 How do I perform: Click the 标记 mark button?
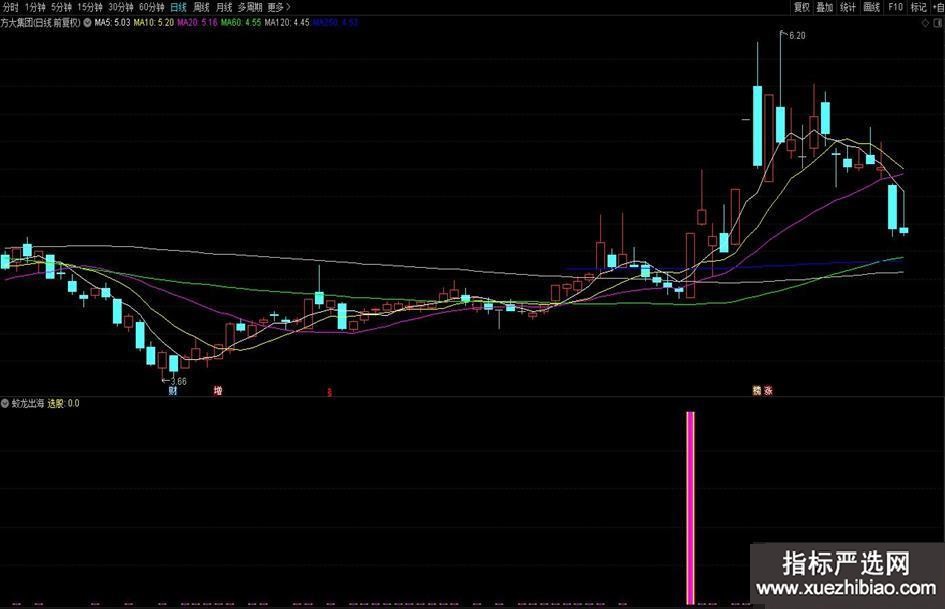pos(918,7)
